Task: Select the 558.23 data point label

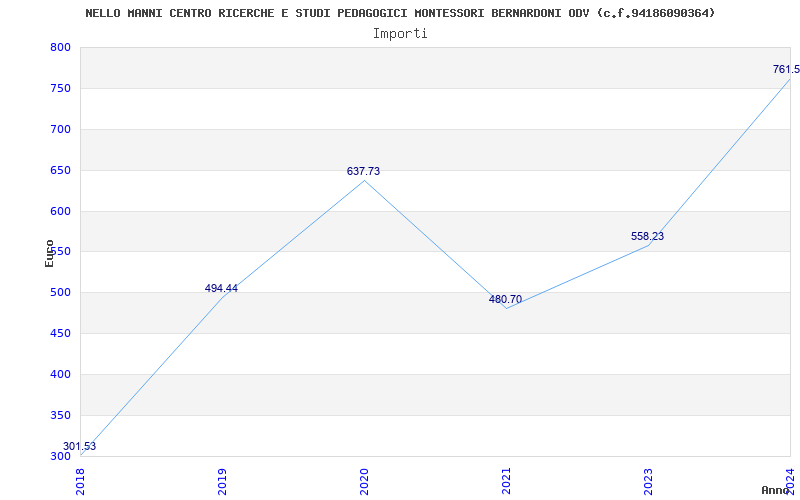Action: click(647, 236)
